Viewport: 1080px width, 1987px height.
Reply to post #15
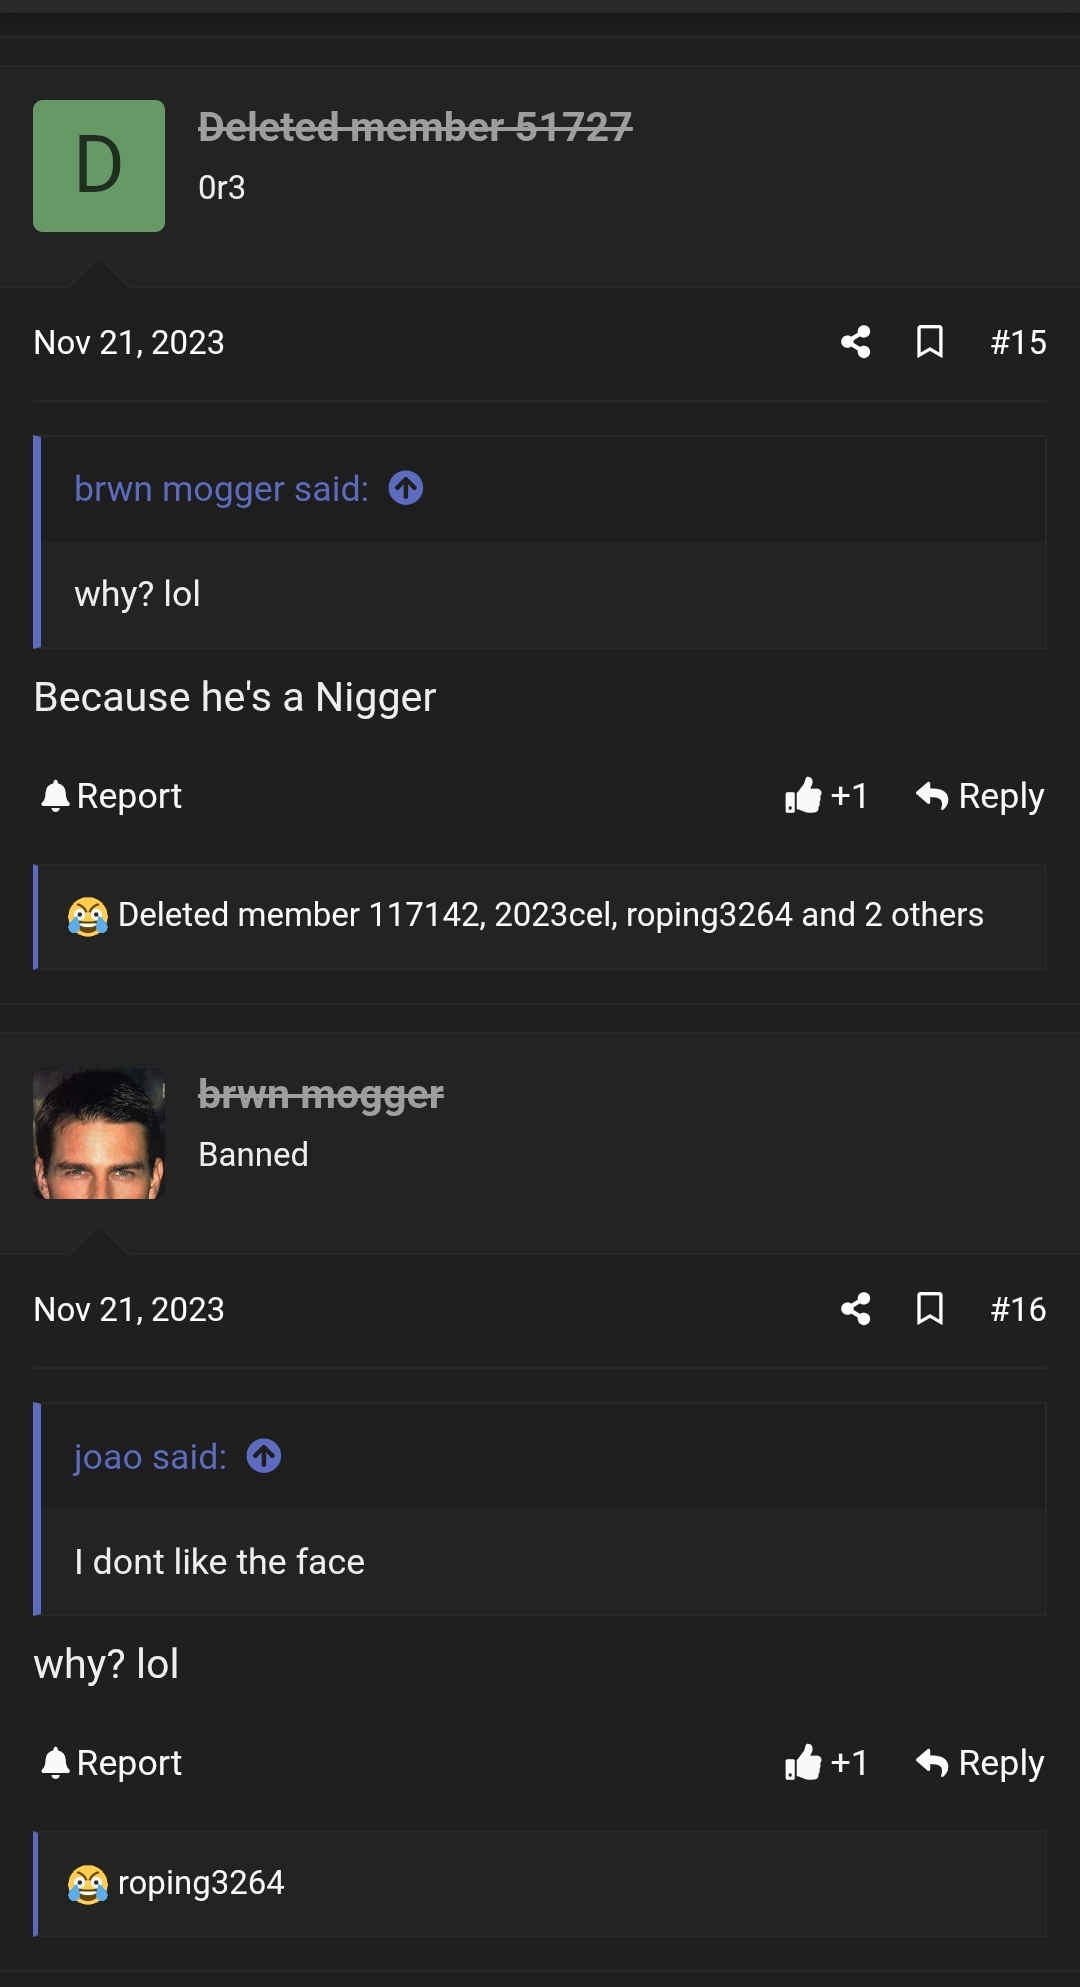pyautogui.click(x=980, y=796)
